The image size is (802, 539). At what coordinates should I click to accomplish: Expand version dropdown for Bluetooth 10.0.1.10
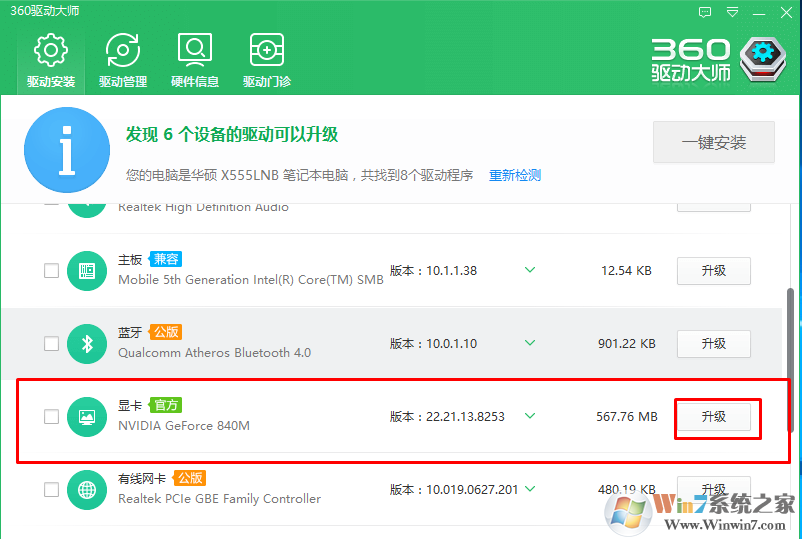click(x=530, y=343)
